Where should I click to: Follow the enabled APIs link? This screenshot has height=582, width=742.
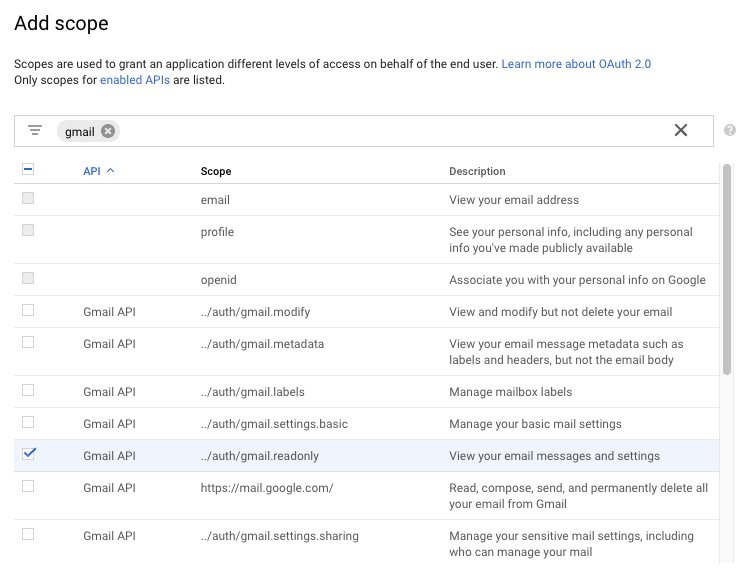134,80
